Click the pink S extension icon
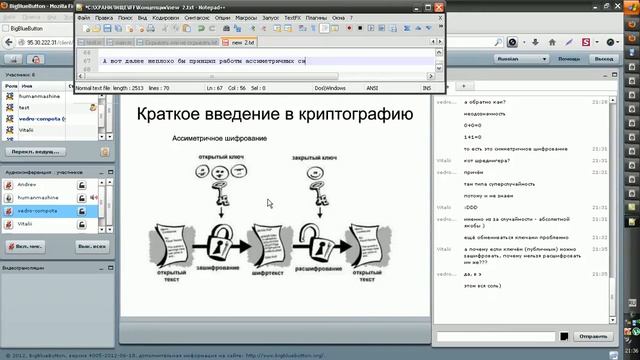The image size is (640, 360). point(586,42)
